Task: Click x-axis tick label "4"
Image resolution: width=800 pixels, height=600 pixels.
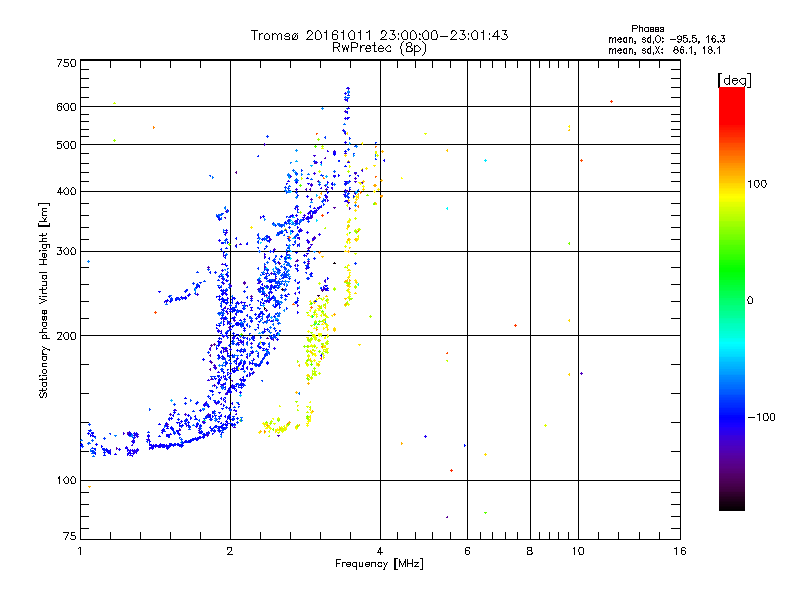Action: pos(380,551)
